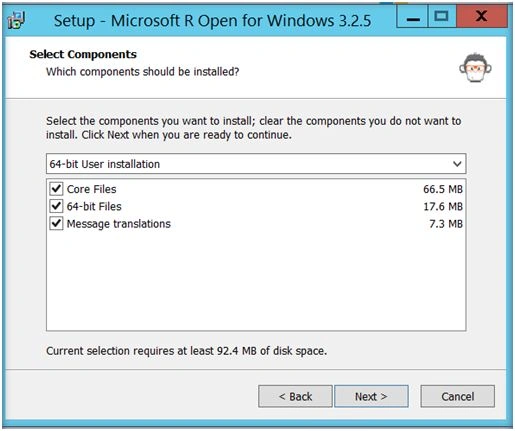Screen dimensions: 515x431
Task: Click the setup installer icon in title bar
Action: pos(16,20)
